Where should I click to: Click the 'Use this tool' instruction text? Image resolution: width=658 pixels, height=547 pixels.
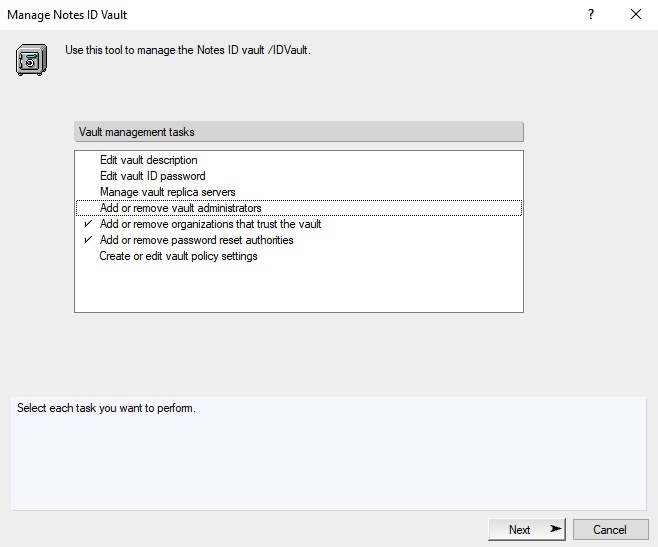coord(188,50)
